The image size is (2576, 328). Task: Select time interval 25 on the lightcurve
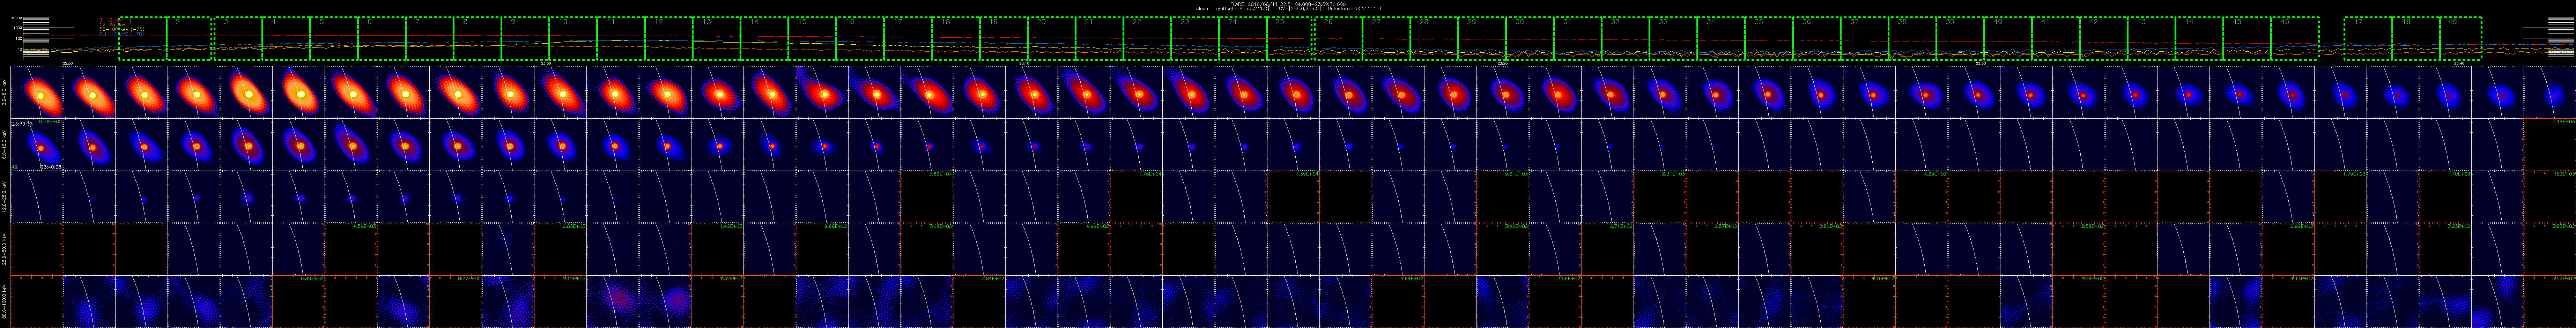(1289, 38)
